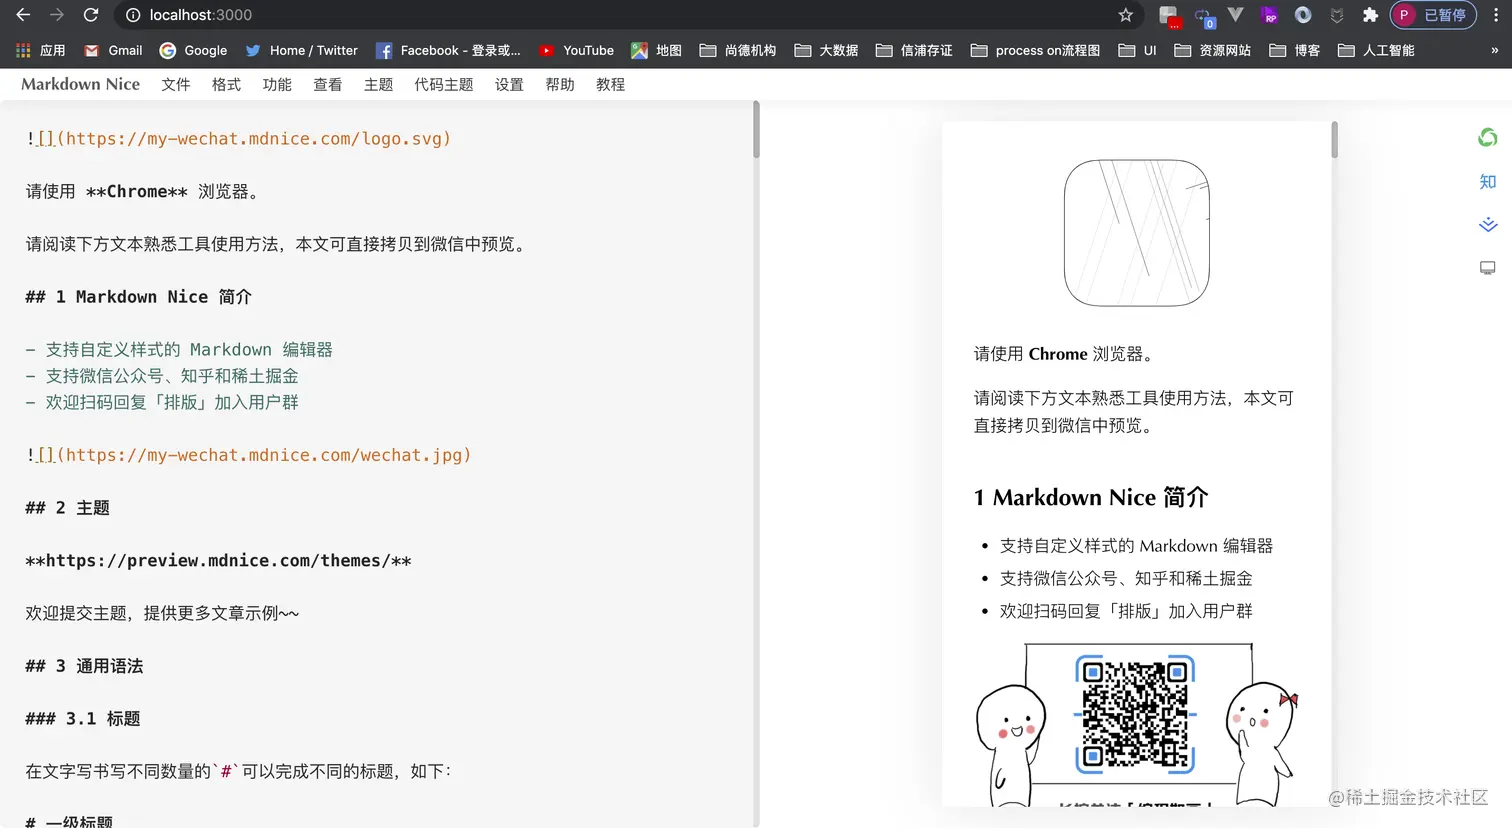Click the profile 已暂停 button
Image resolution: width=1512 pixels, height=831 pixels.
[x=1433, y=15]
